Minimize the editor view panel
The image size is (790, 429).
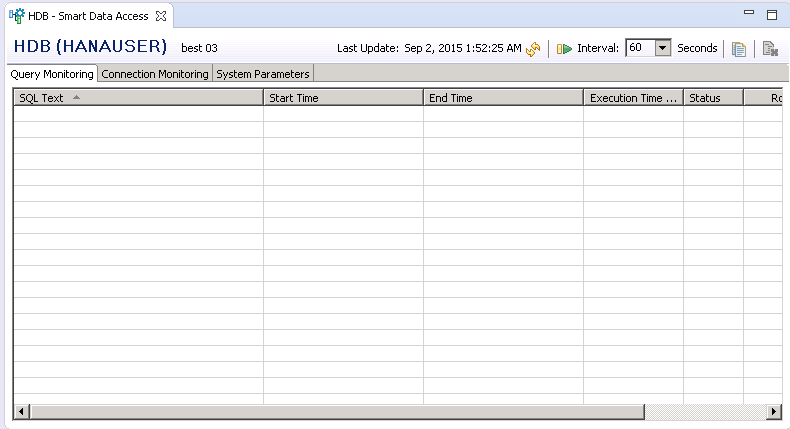click(x=749, y=15)
